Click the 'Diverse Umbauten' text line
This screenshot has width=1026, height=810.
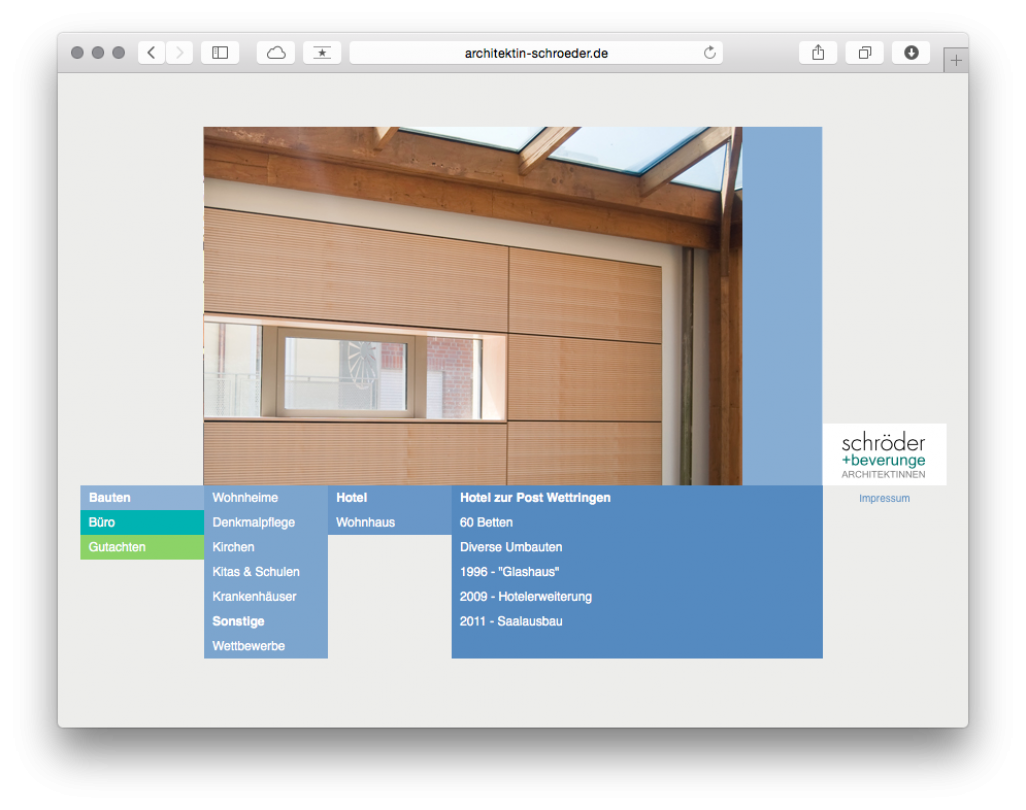tap(511, 547)
